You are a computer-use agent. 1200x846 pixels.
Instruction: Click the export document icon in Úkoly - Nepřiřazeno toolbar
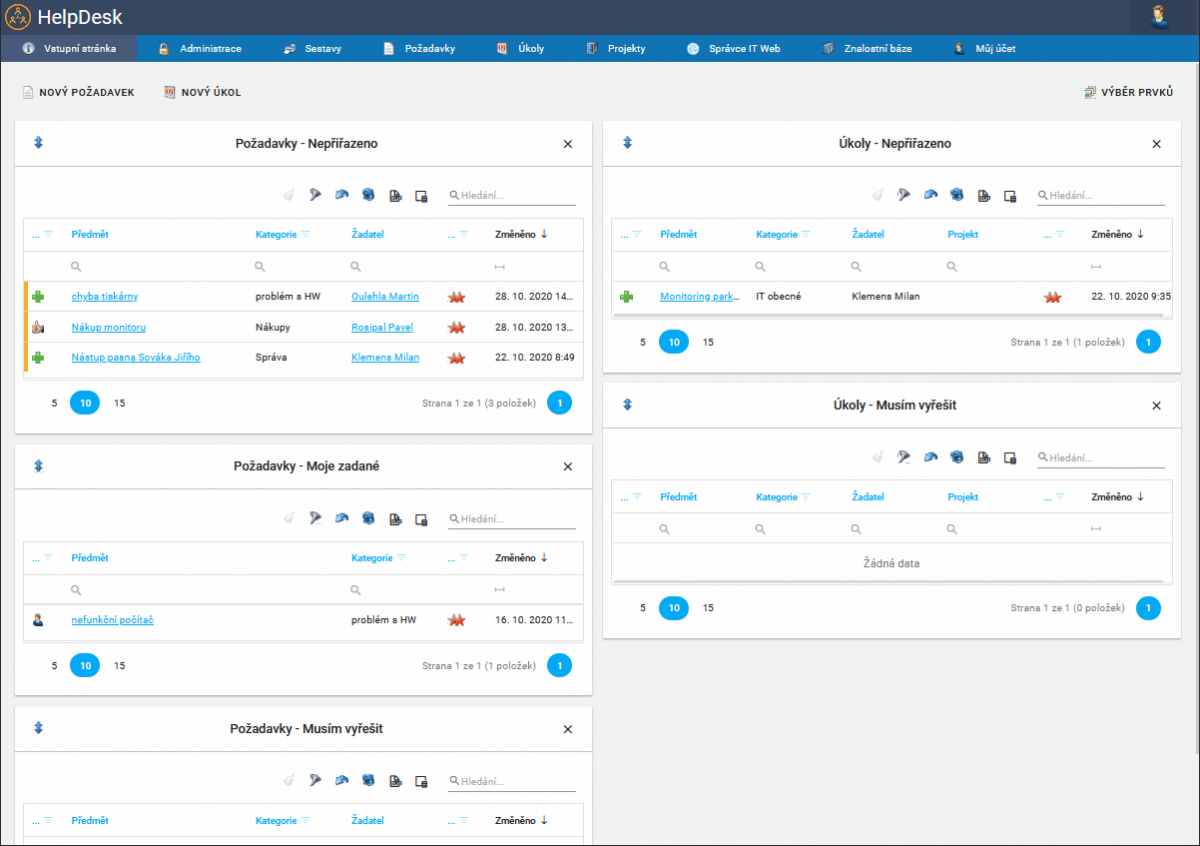point(984,195)
